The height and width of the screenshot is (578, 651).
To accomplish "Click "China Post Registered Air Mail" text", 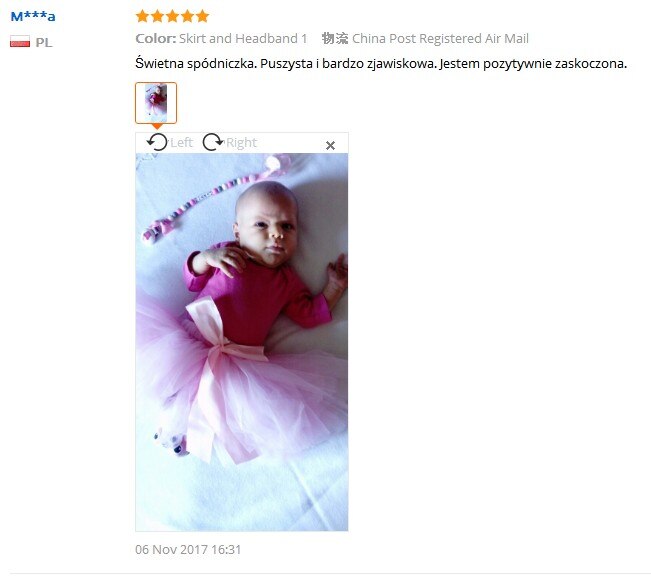I will [440, 39].
